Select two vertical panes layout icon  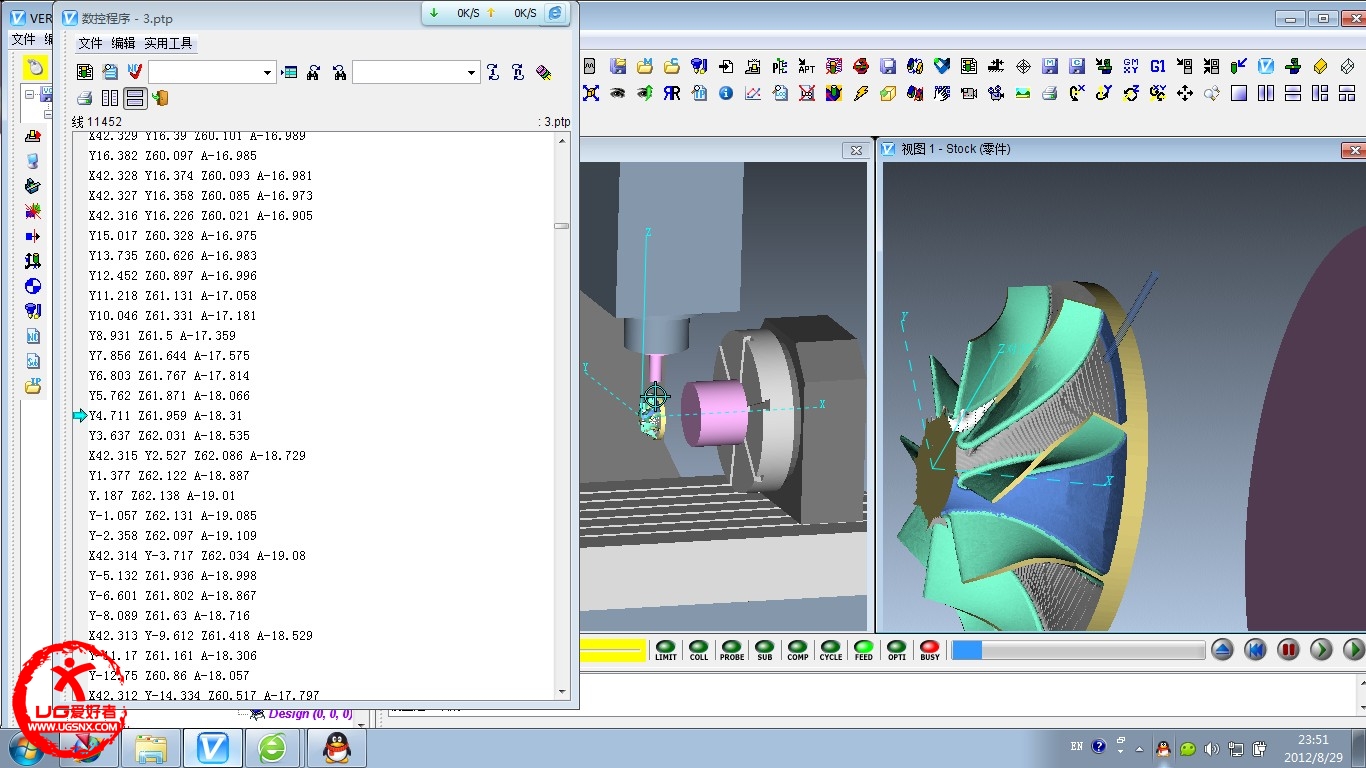(1265, 93)
